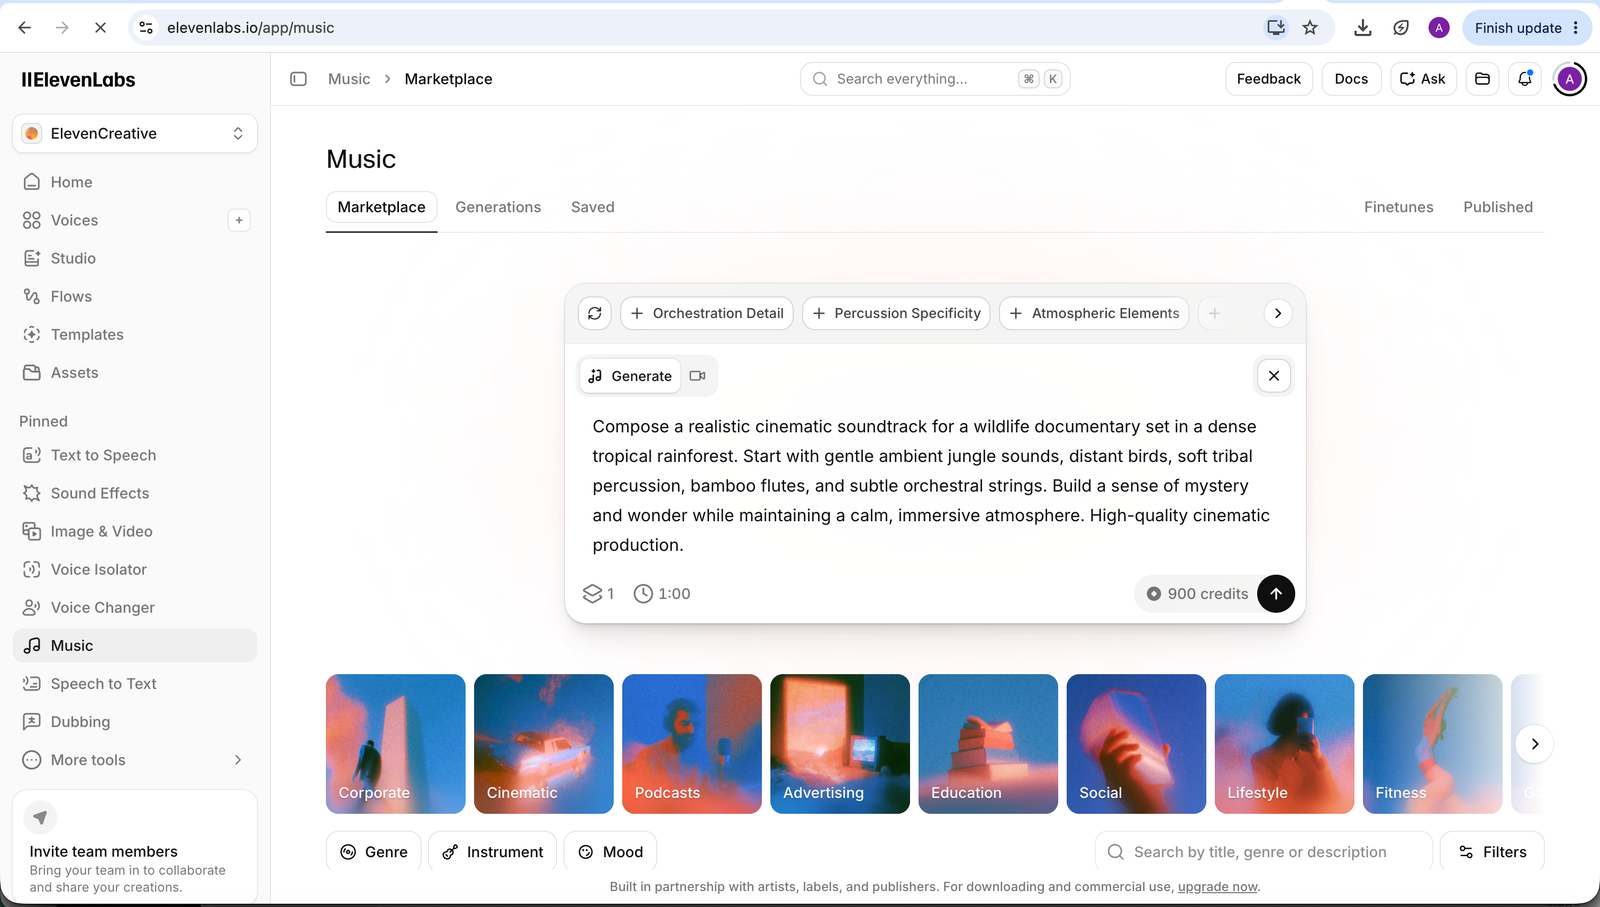The image size is (1600, 907).
Task: Select the Generate mode button
Action: click(x=630, y=376)
